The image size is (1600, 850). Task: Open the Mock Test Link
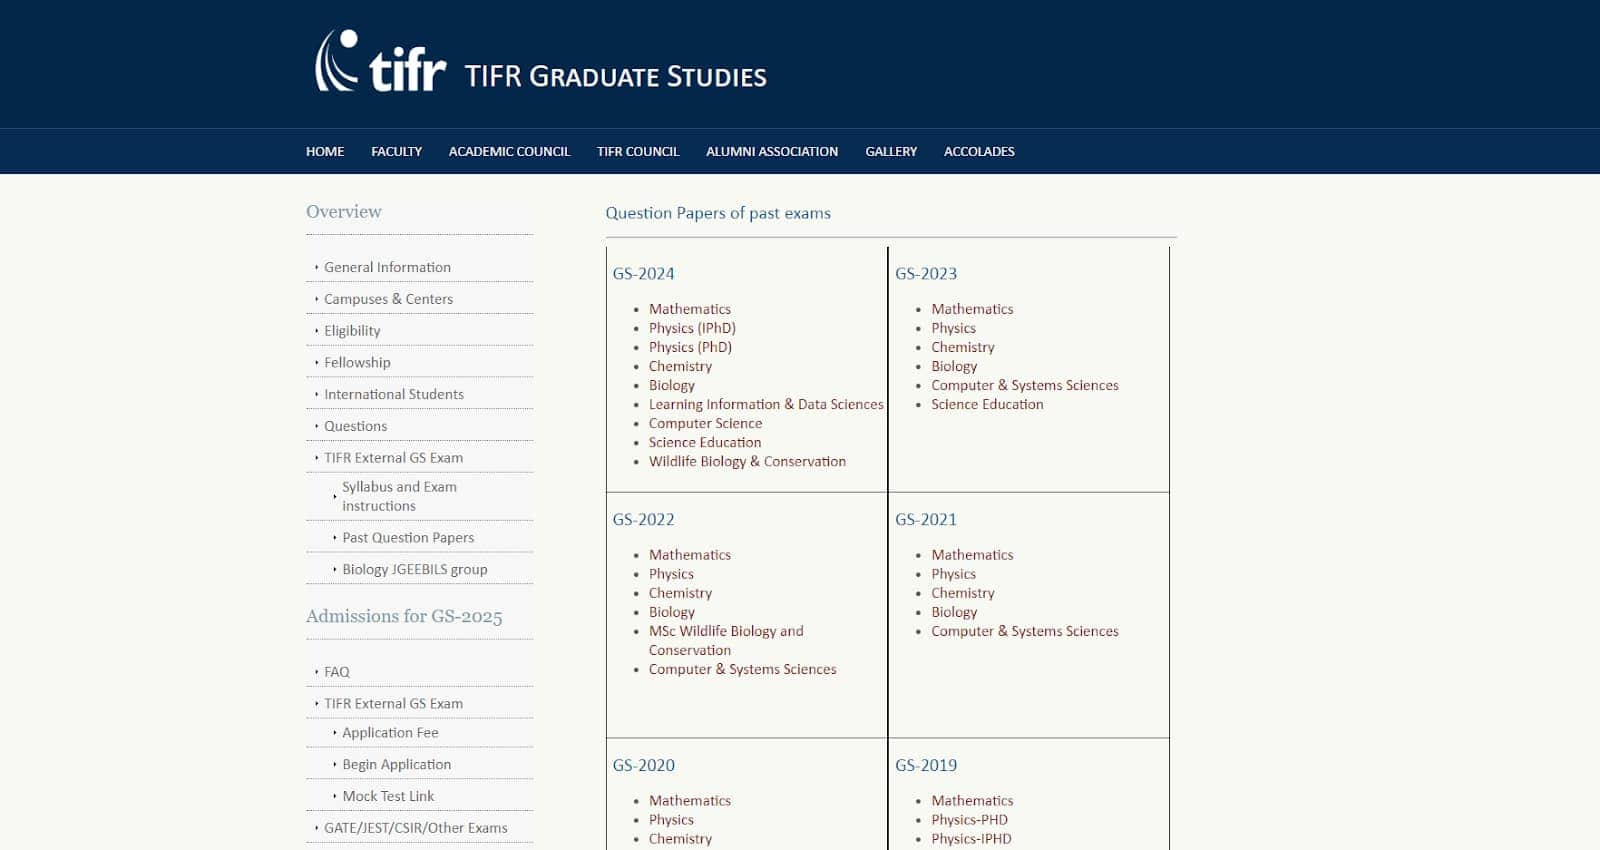click(x=388, y=796)
